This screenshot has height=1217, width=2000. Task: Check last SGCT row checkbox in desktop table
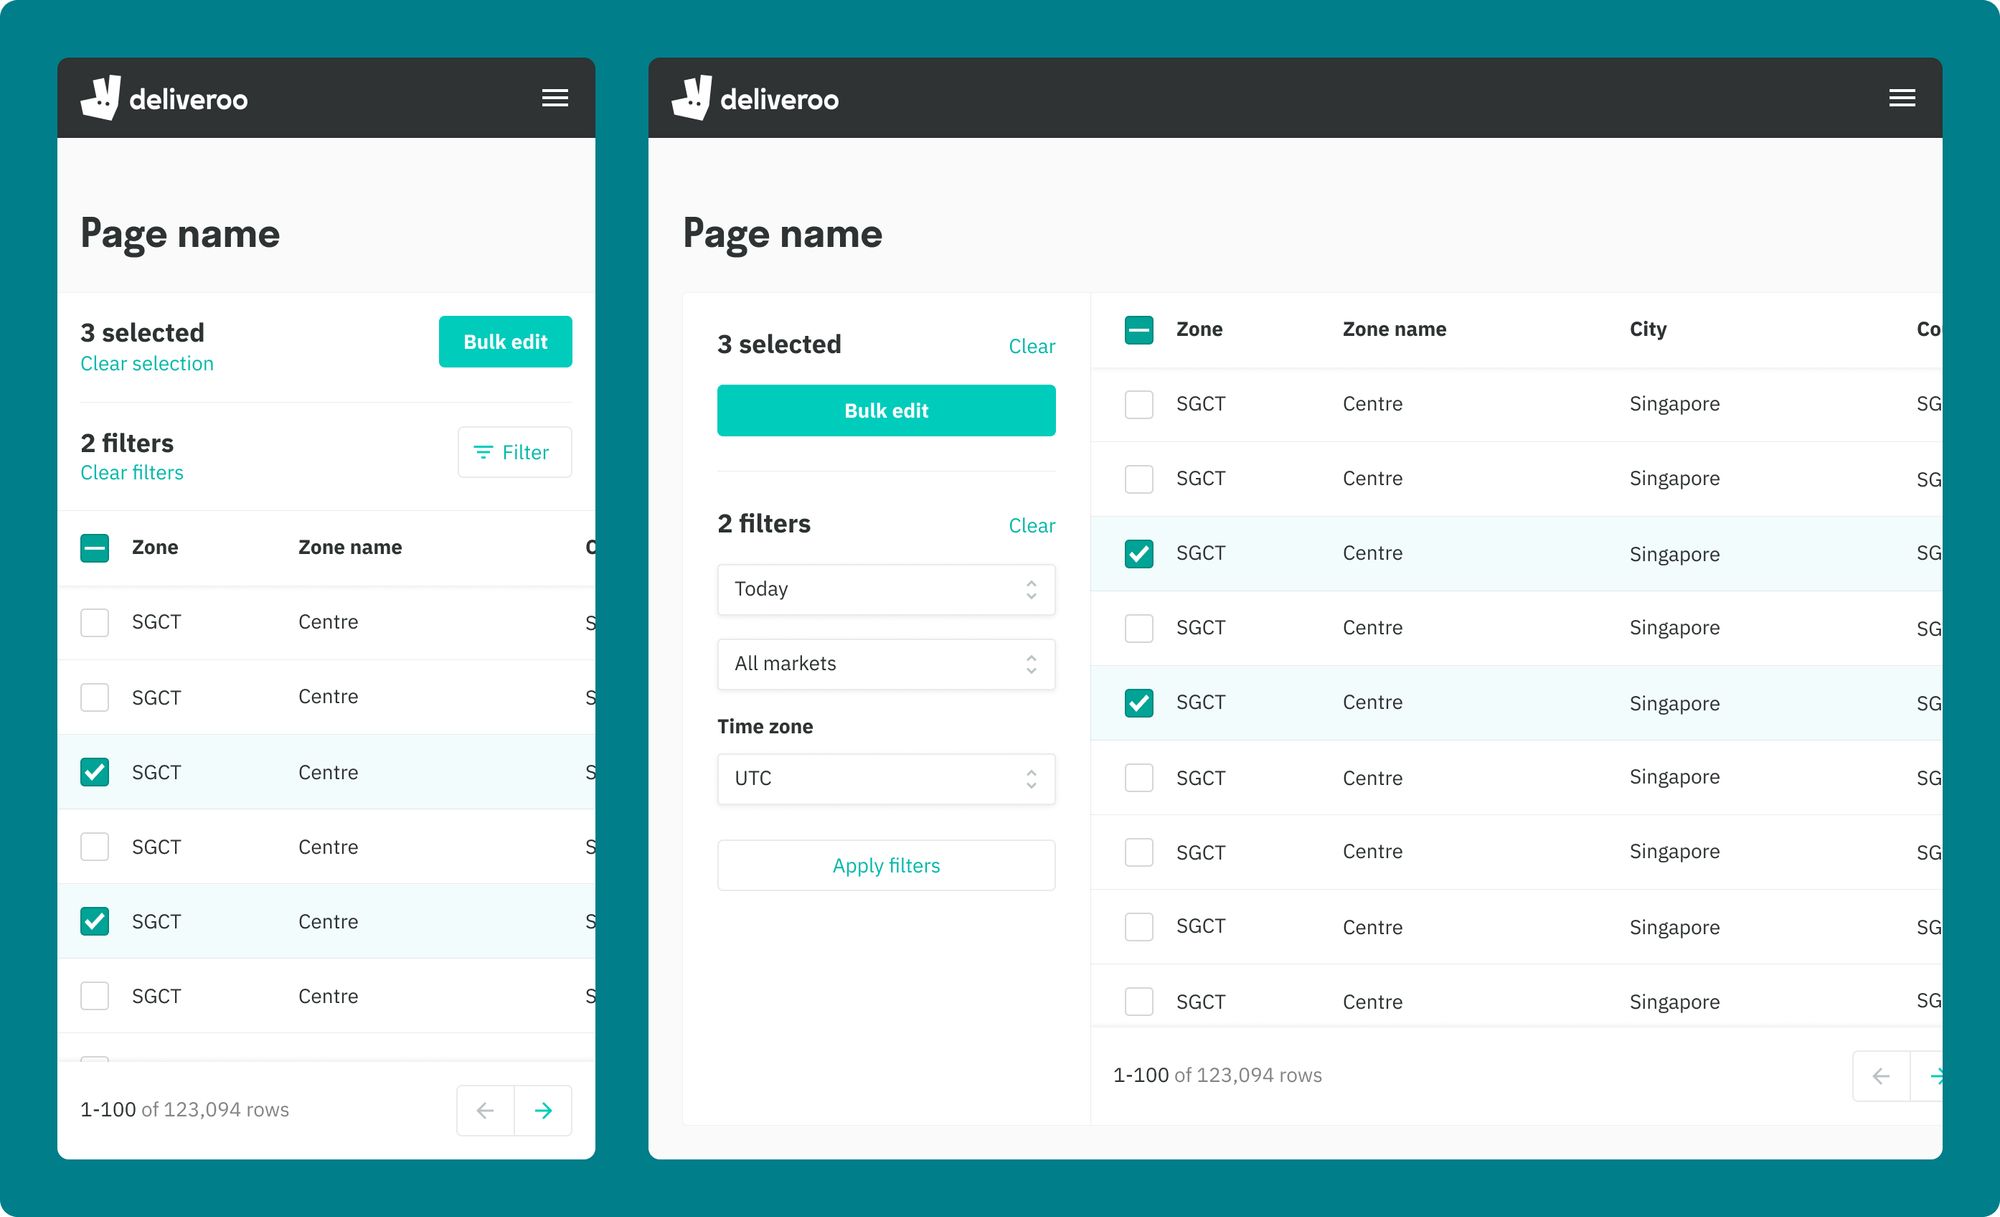(1139, 1001)
